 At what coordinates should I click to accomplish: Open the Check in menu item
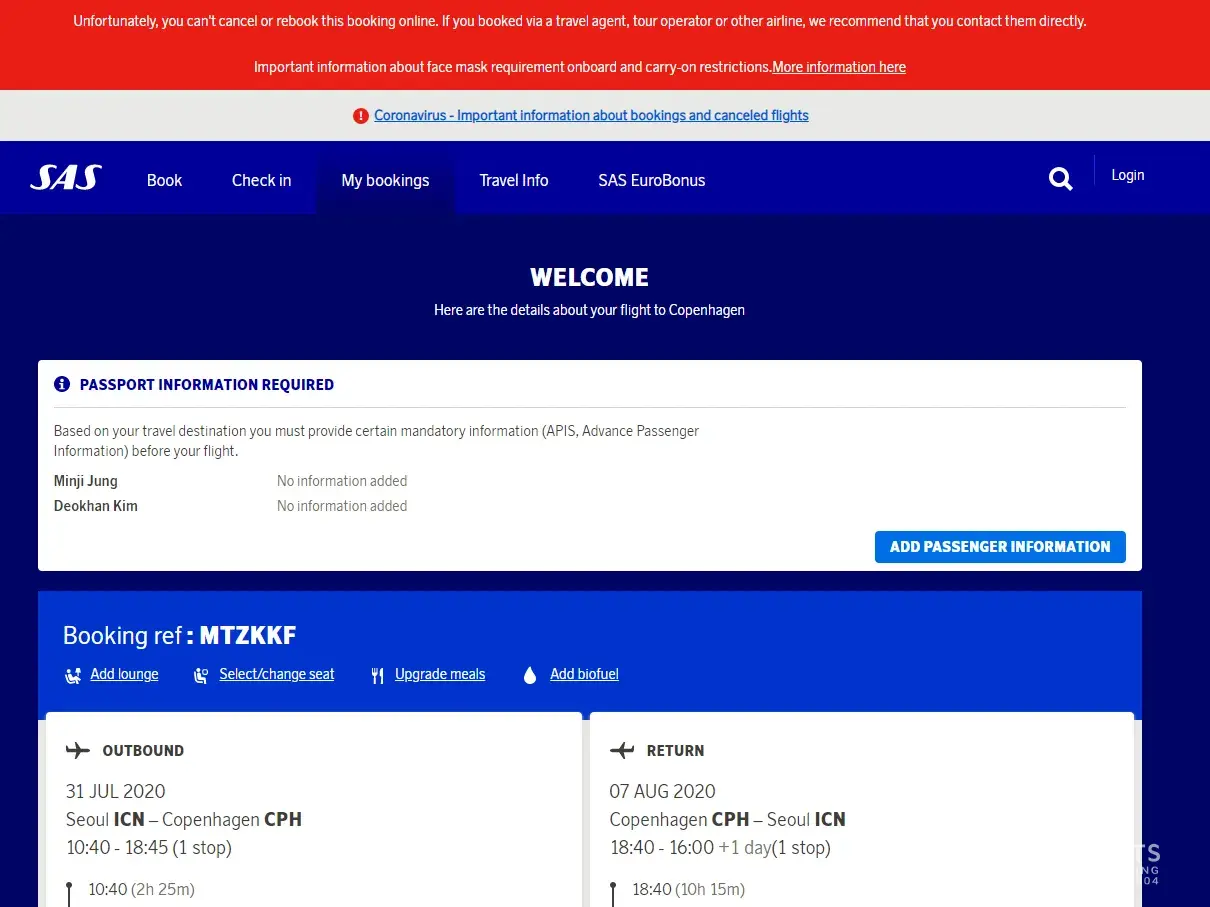tap(262, 180)
